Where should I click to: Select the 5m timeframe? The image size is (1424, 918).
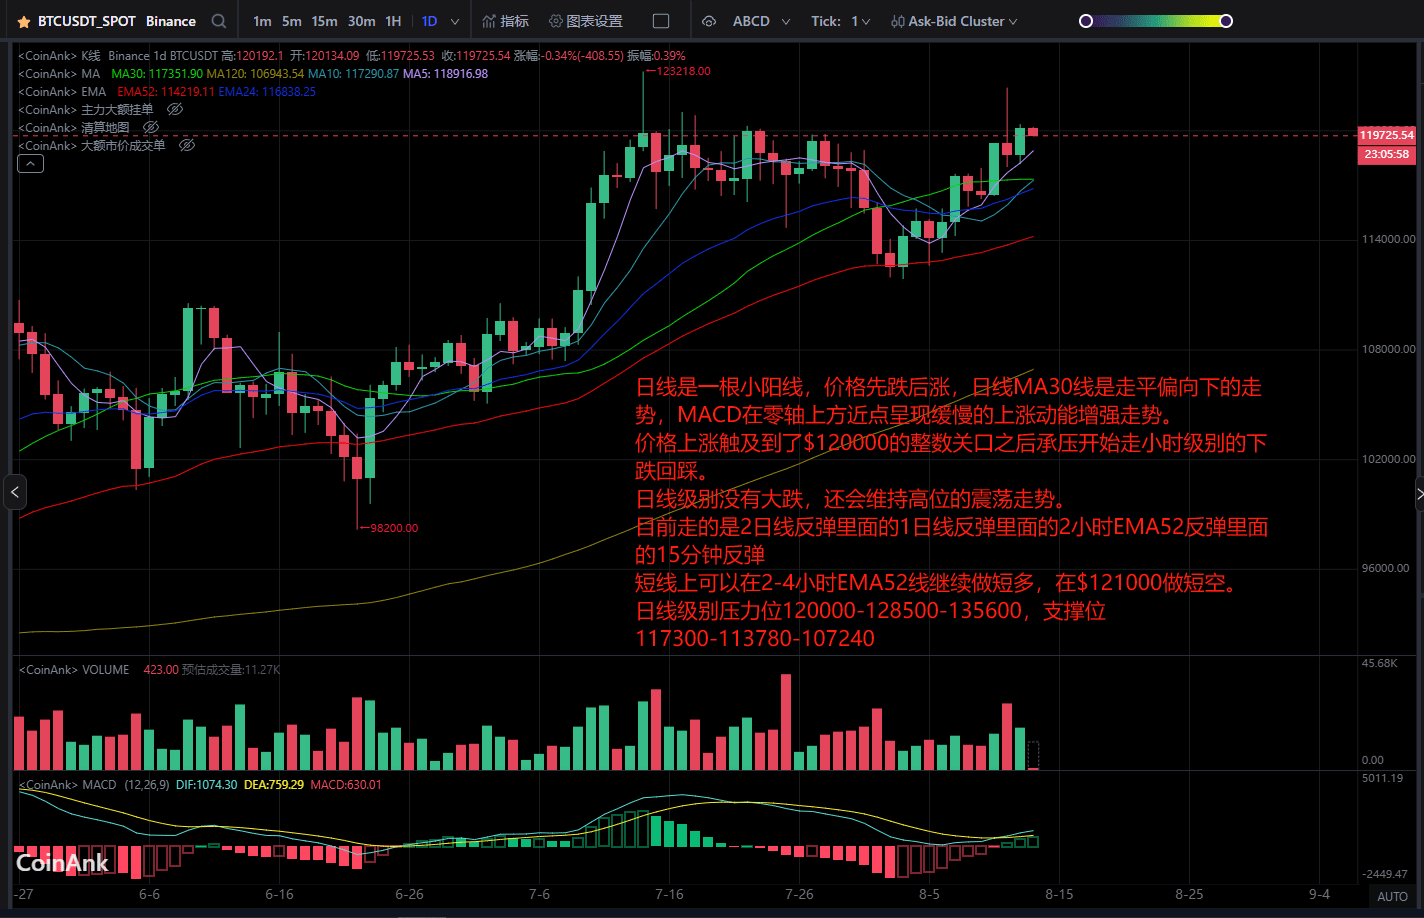tap(291, 21)
